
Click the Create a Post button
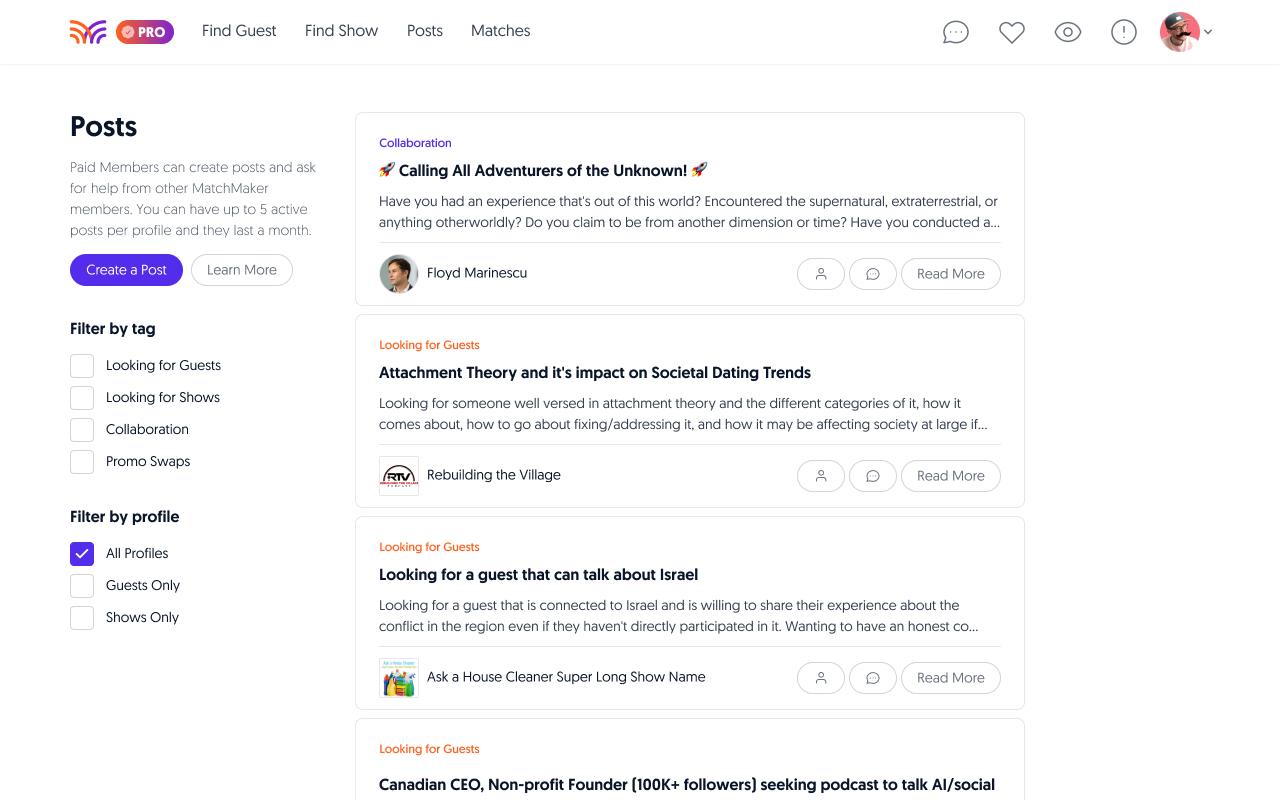tap(126, 270)
